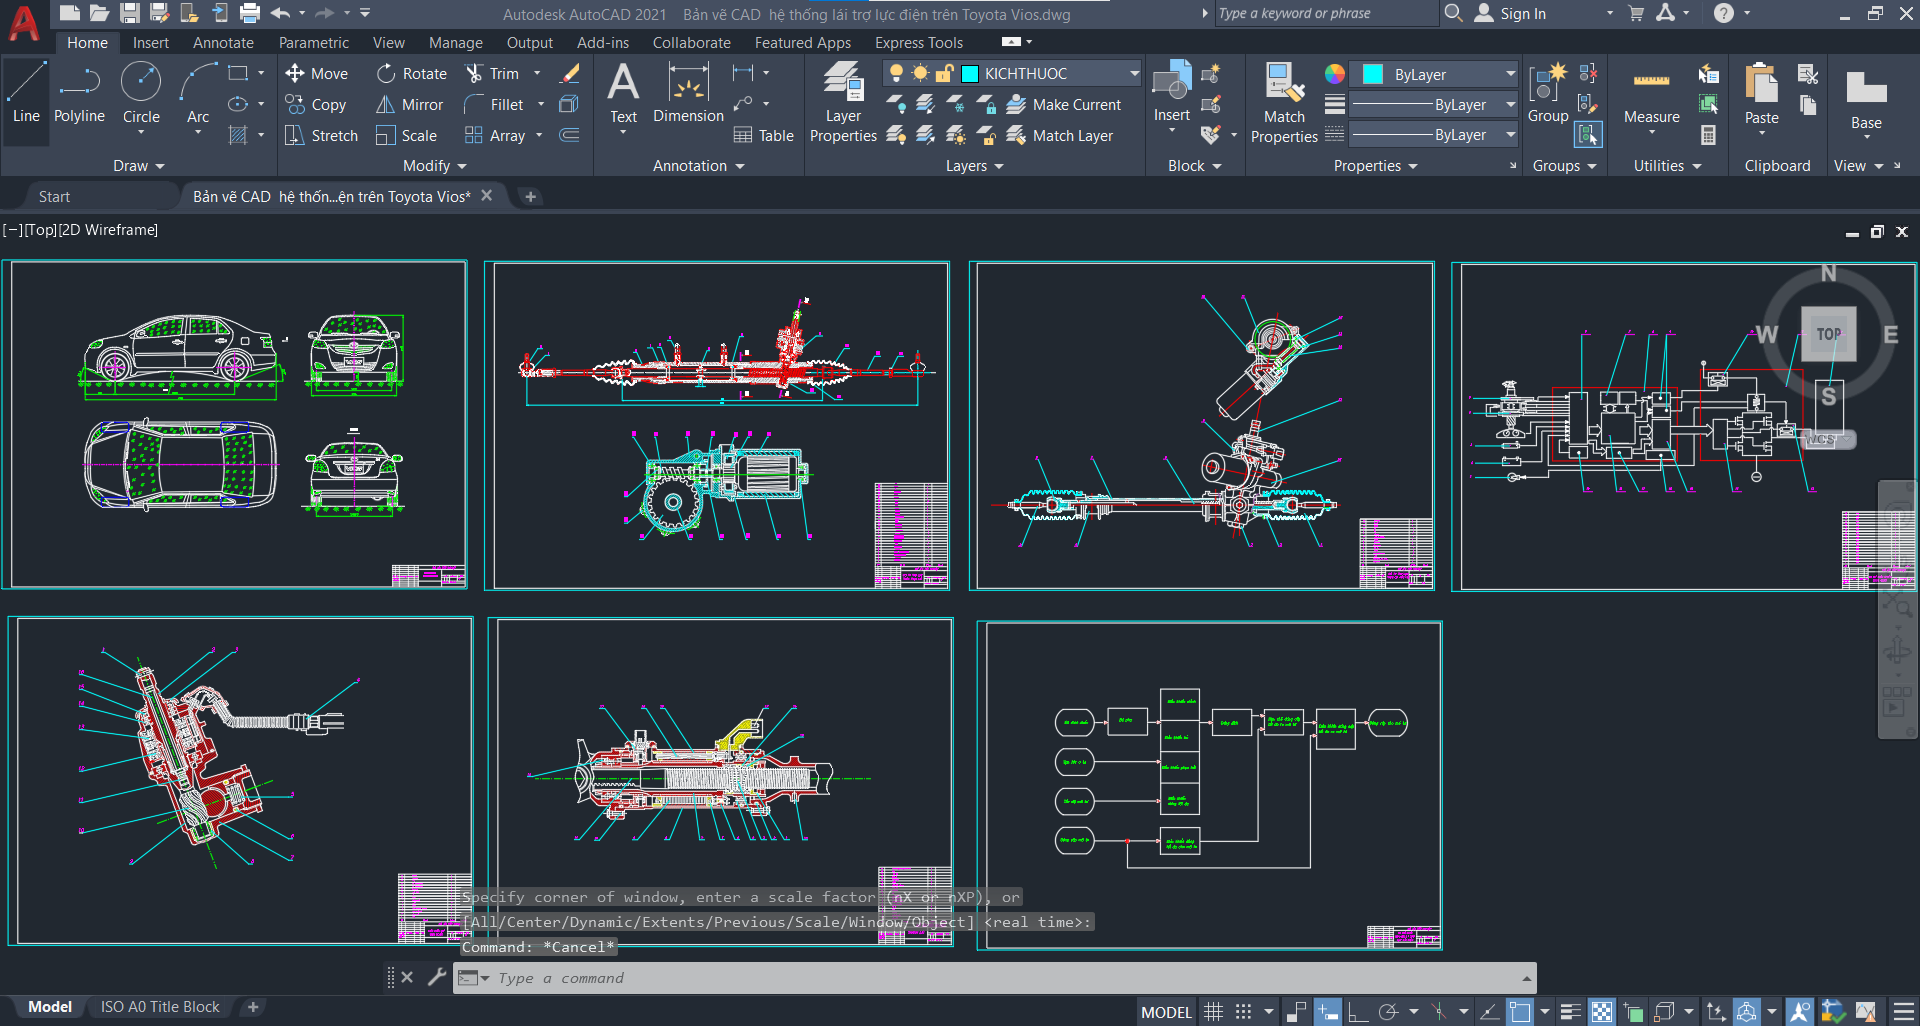The height and width of the screenshot is (1026, 1920).
Task: Click the Rotate tool
Action: (412, 73)
